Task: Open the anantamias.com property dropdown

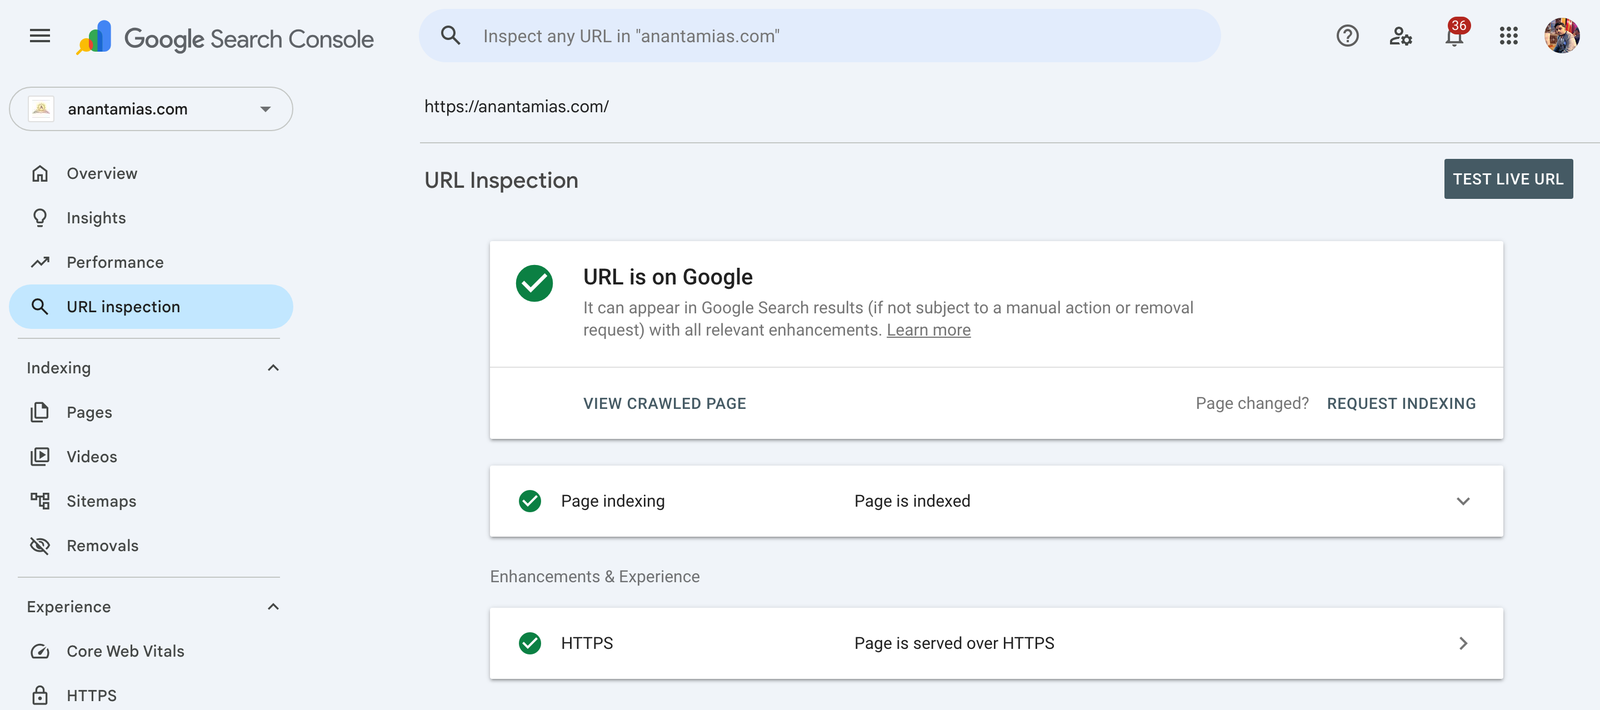Action: tap(151, 109)
